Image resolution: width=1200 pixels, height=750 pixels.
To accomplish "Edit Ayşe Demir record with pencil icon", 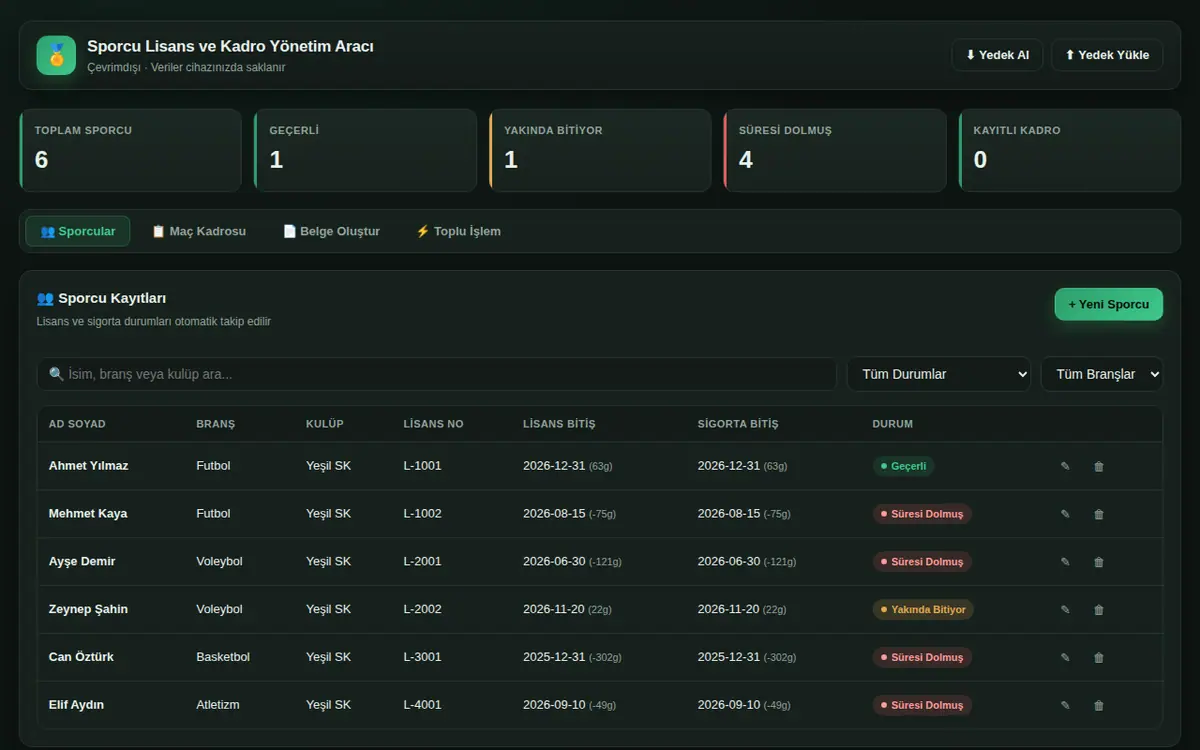I will tap(1065, 562).
